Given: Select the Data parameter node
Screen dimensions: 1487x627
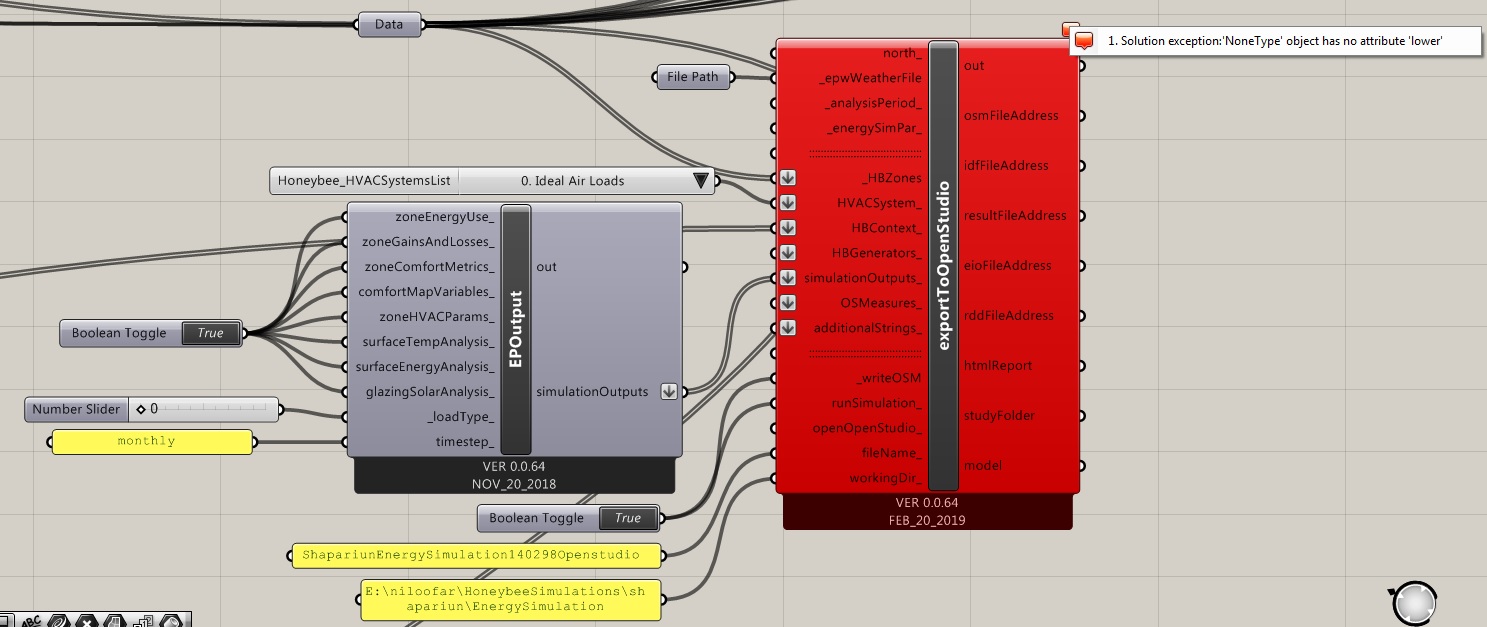Looking at the screenshot, I should point(389,25).
